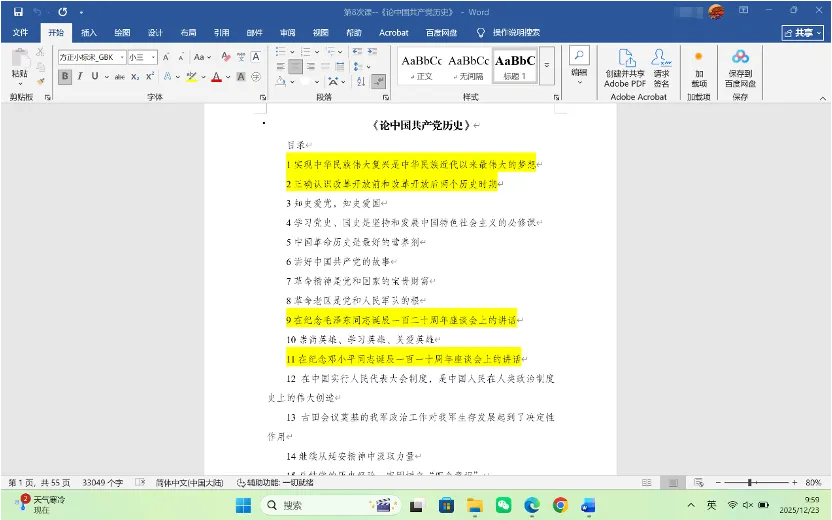The width and height of the screenshot is (832, 520).
Task: Toggle align left paragraph button
Action: pos(281,66)
